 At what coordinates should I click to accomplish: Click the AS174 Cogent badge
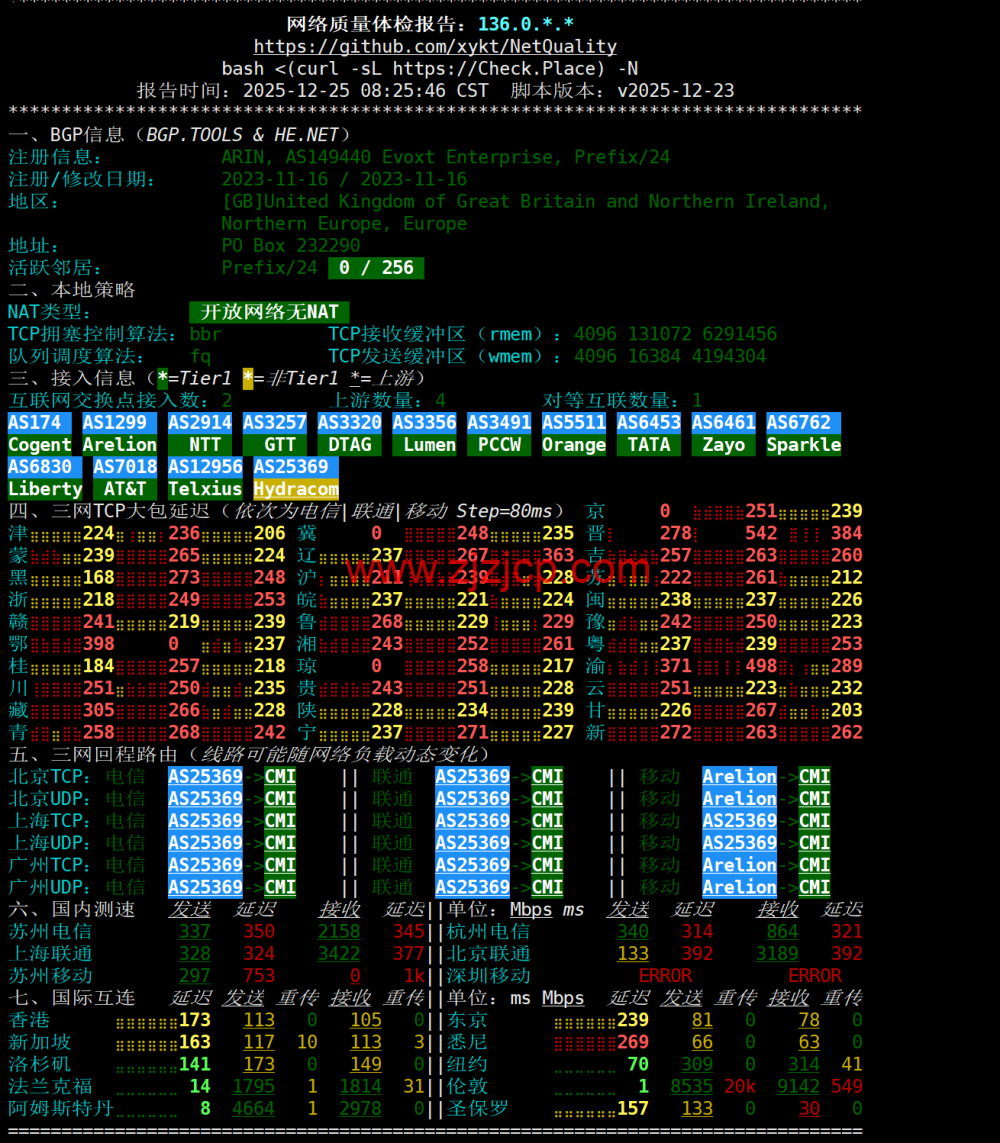tap(38, 433)
